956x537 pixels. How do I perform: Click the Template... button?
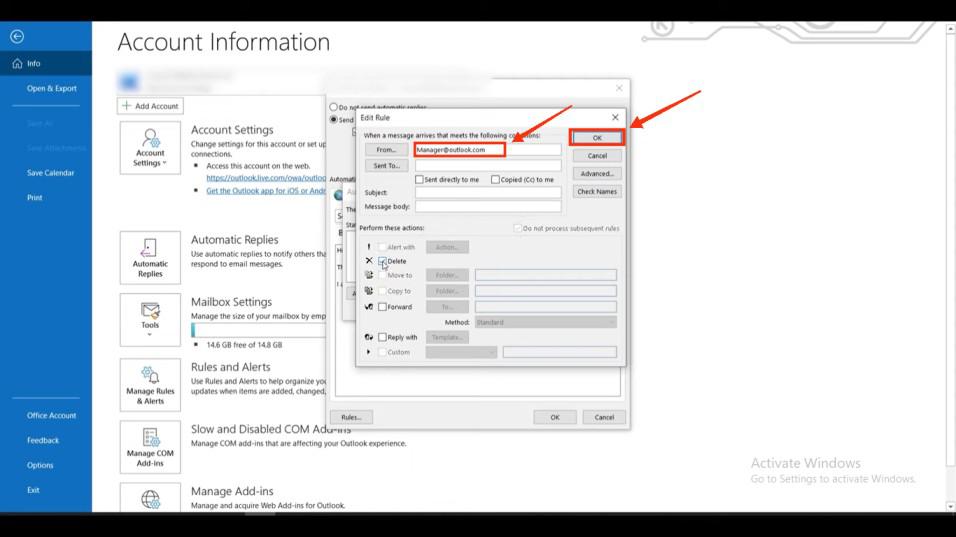coord(448,337)
